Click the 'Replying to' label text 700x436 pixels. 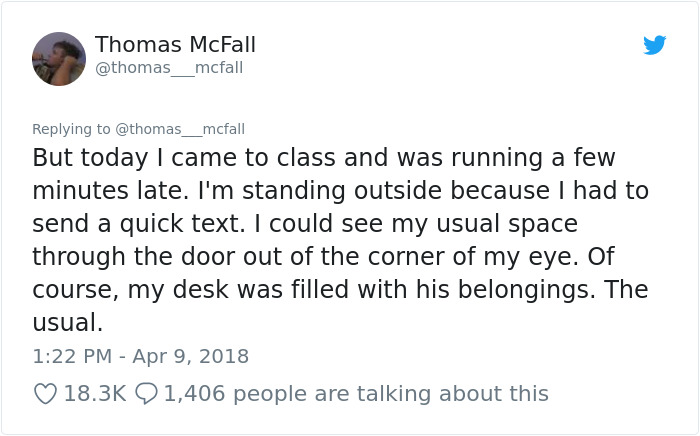tap(71, 129)
